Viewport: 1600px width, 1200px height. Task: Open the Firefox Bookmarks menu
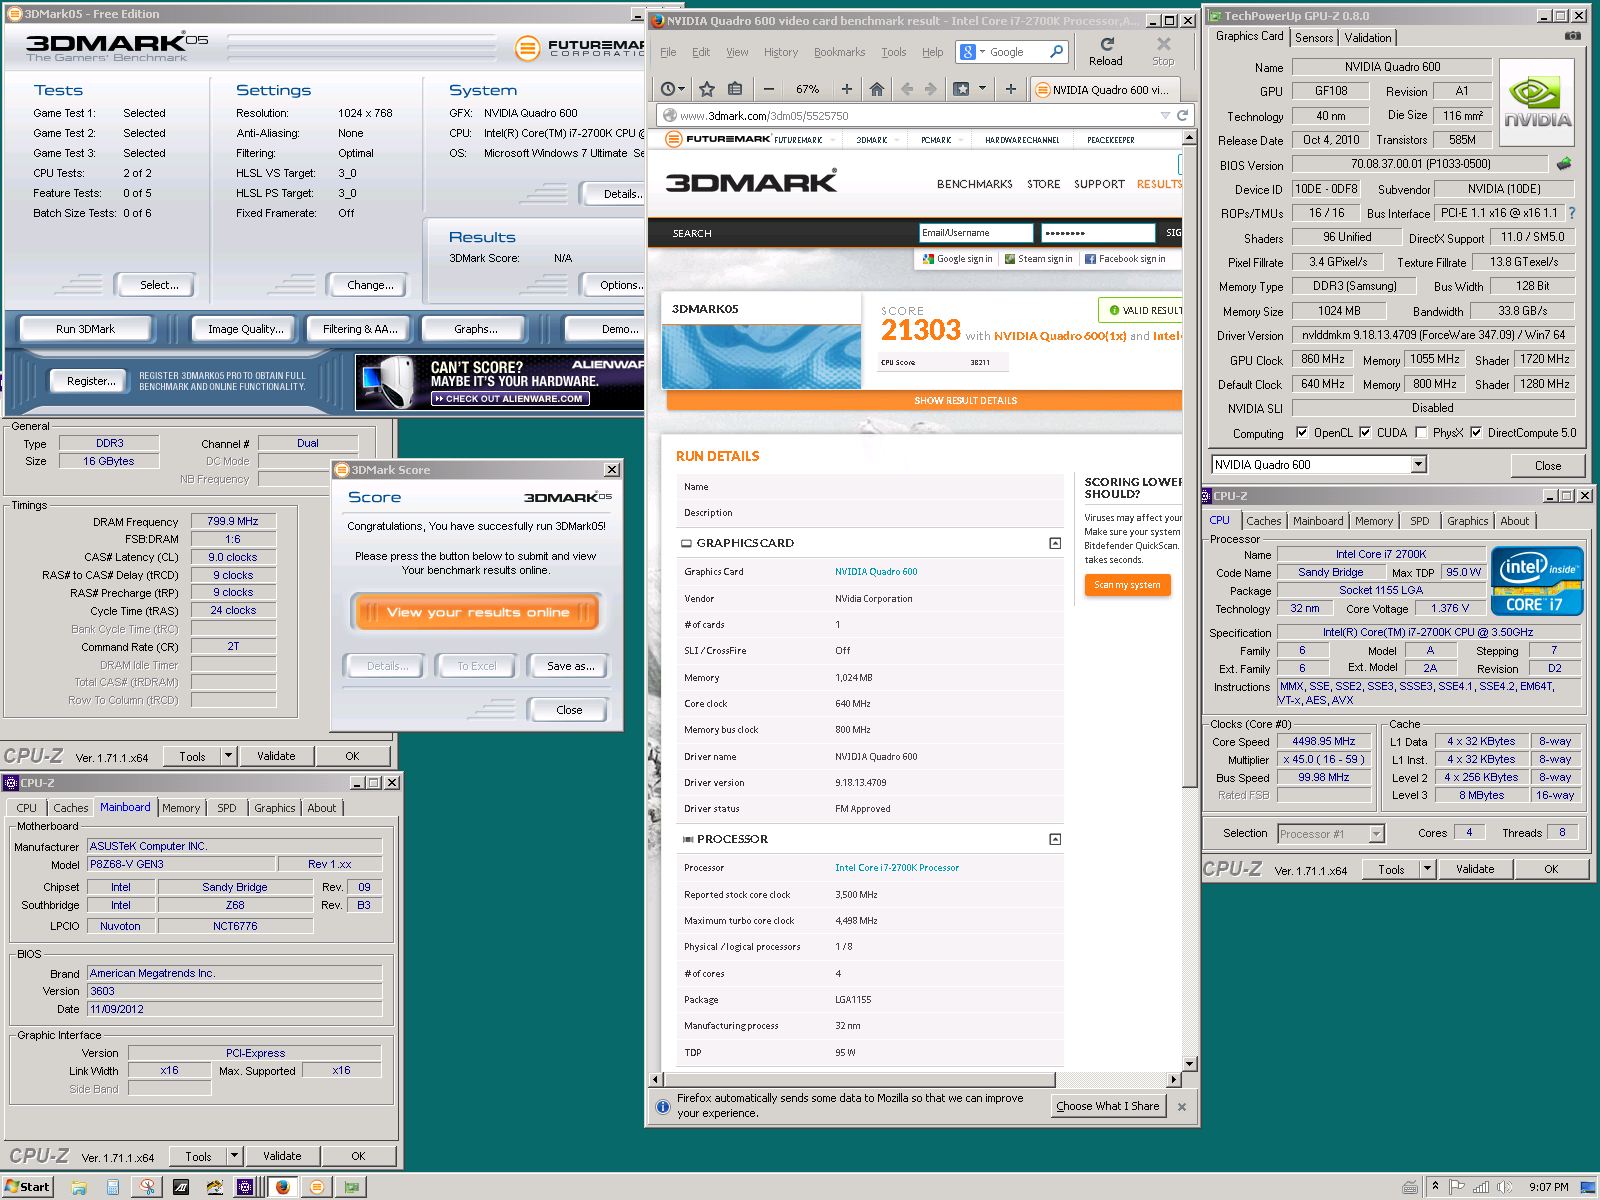tap(839, 52)
